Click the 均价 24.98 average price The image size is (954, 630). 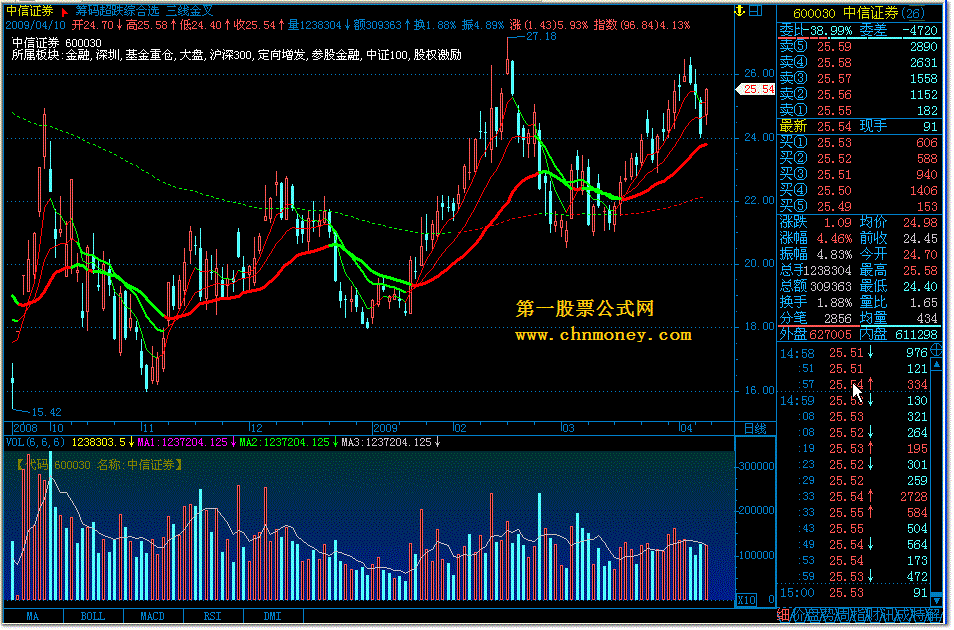pyautogui.click(x=899, y=222)
